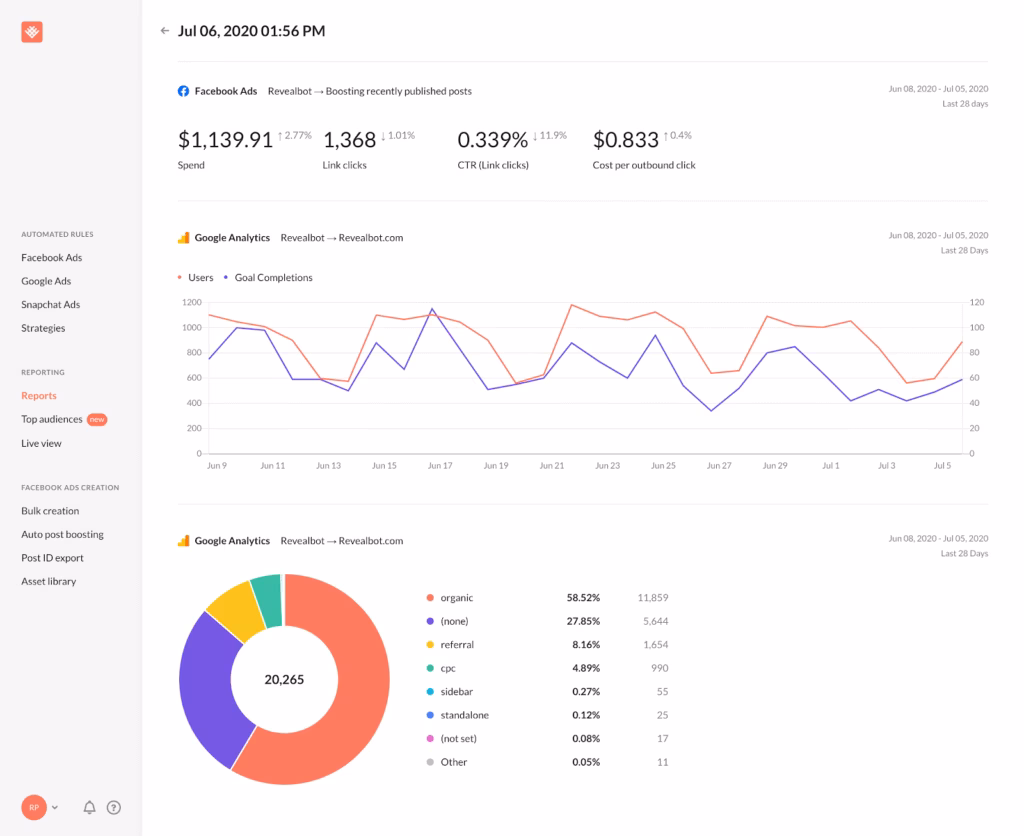The width and height of the screenshot is (1024, 836).
Task: Click the back arrow next to the report timestamp
Action: 164,31
